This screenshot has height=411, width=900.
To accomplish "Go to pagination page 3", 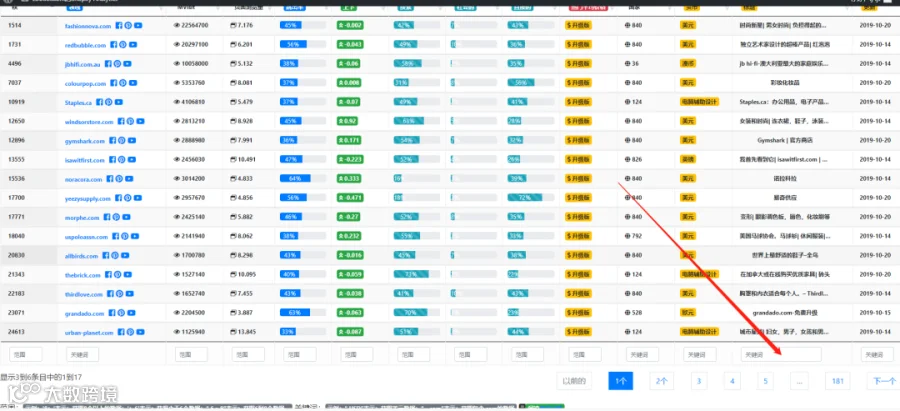I will pyautogui.click(x=699, y=381).
